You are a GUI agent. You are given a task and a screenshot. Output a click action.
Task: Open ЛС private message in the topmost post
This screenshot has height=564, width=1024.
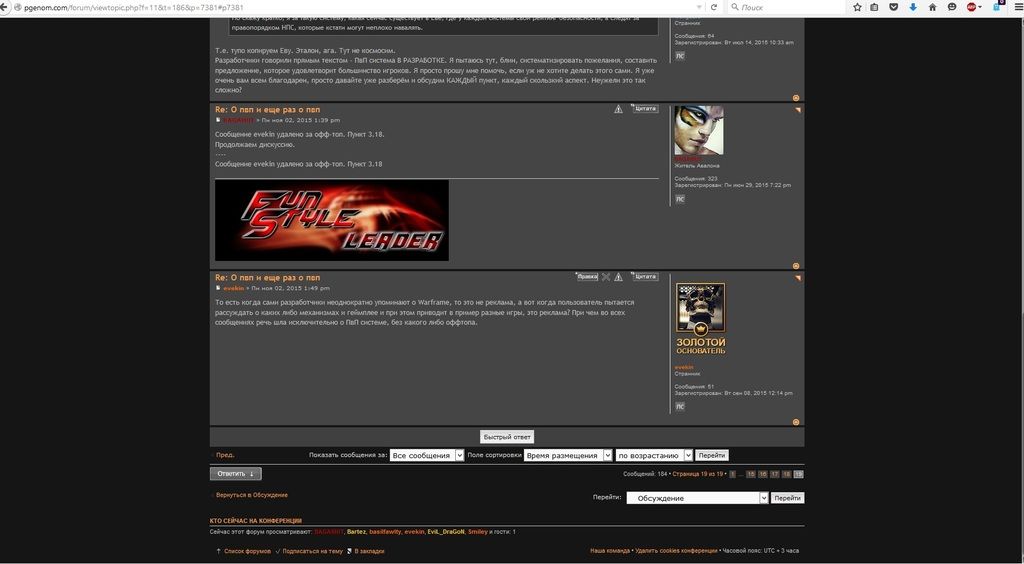pyautogui.click(x=680, y=56)
